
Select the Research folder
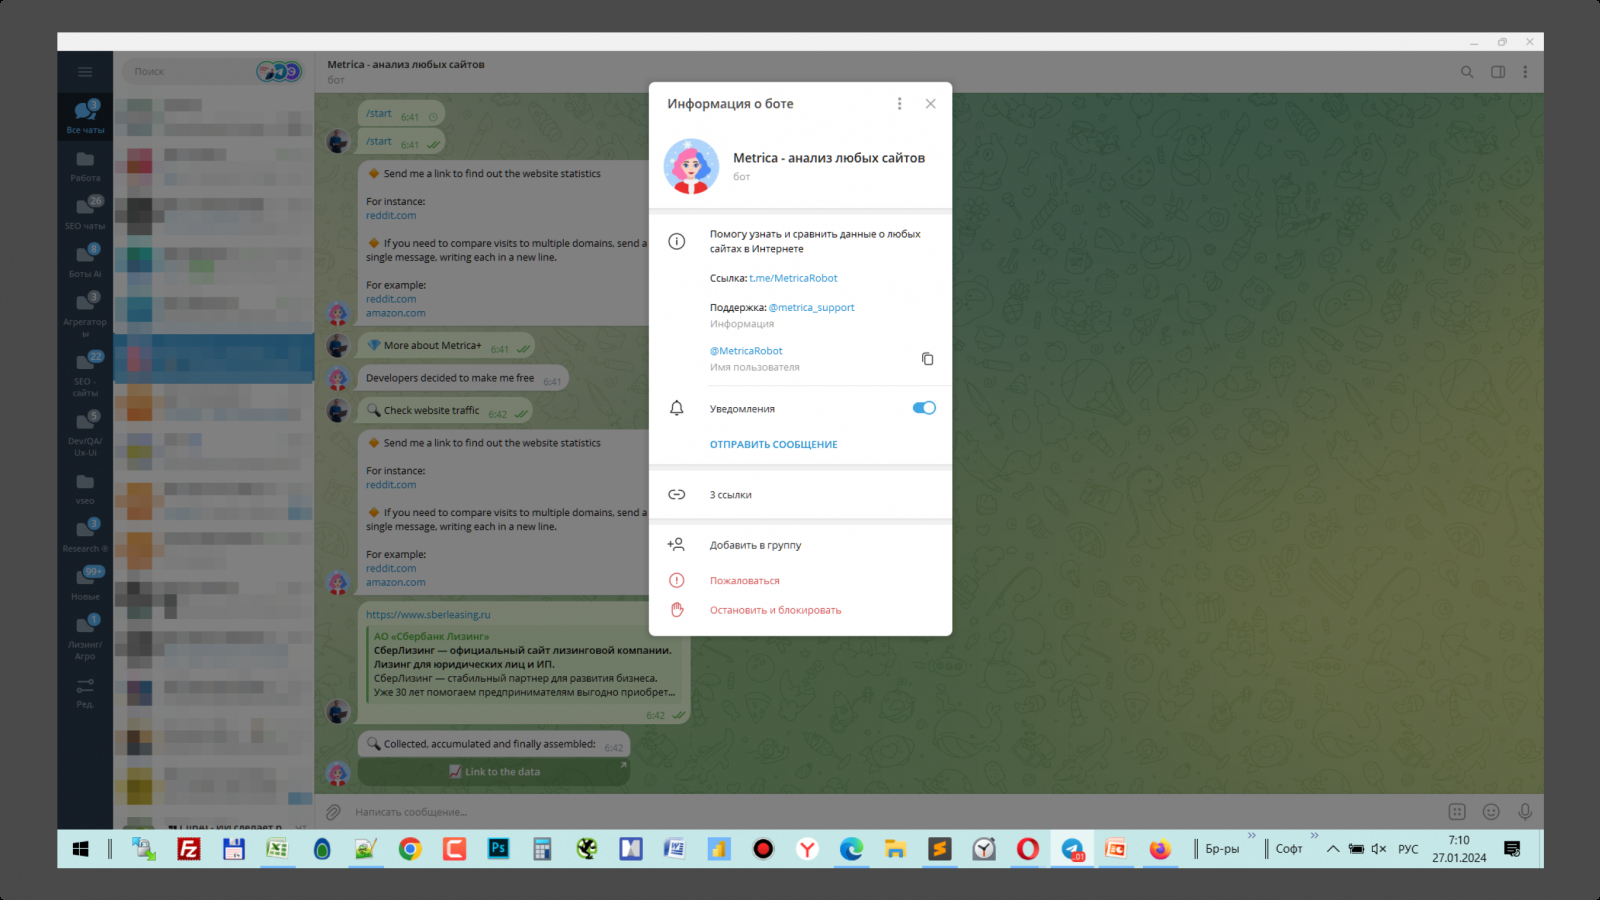pyautogui.click(x=85, y=536)
